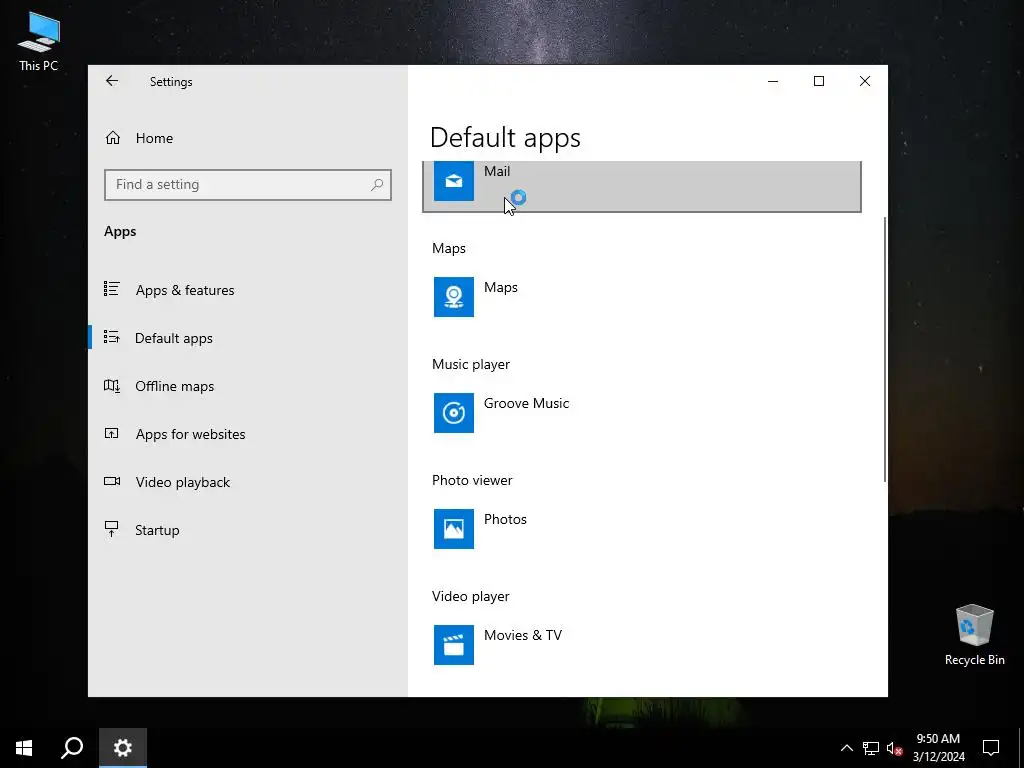Open taskbar search
1024x768 pixels.
click(72, 748)
